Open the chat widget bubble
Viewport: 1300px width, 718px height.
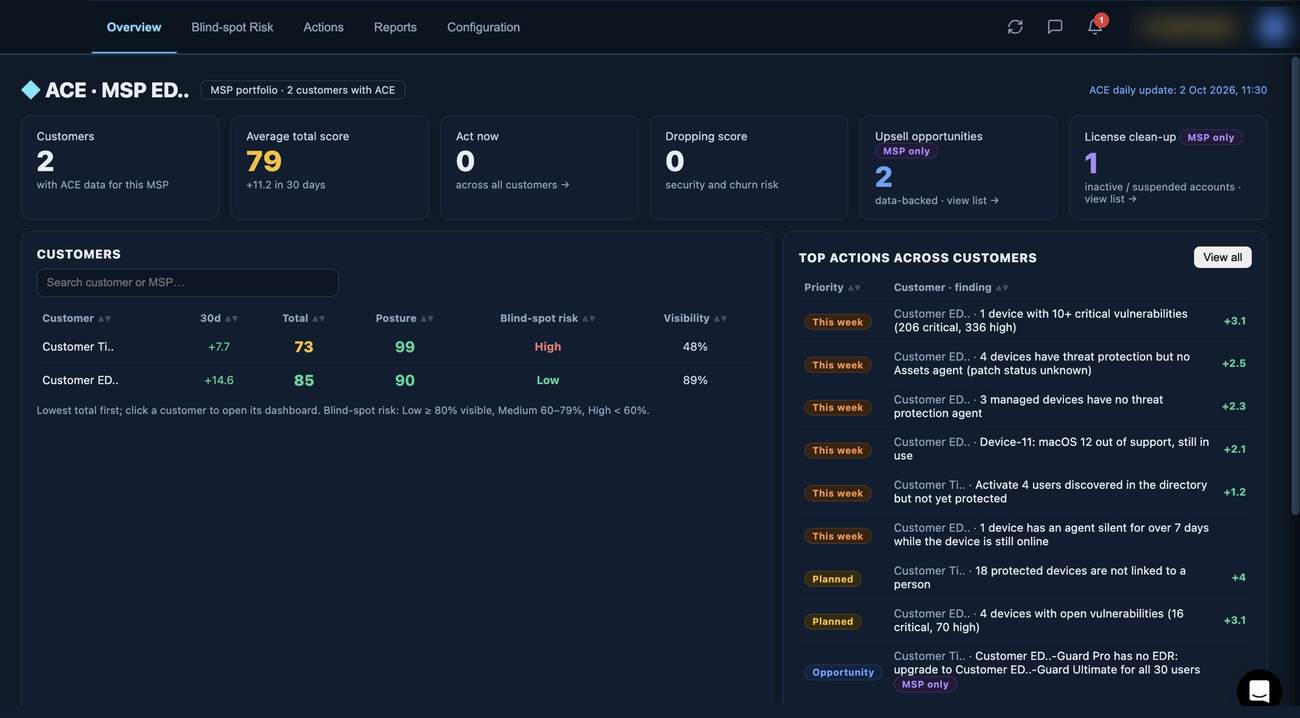[1259, 691]
